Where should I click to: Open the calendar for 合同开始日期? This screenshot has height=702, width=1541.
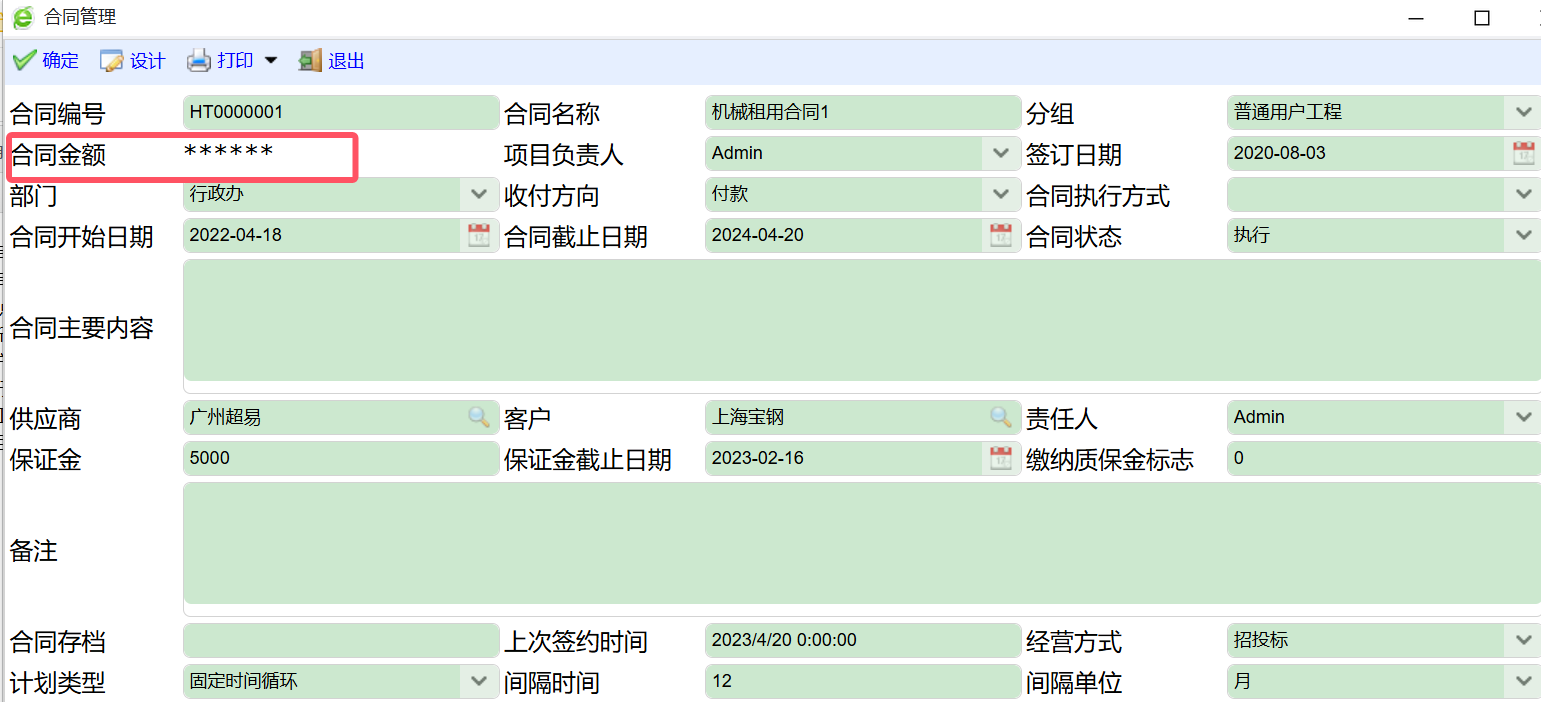point(479,235)
